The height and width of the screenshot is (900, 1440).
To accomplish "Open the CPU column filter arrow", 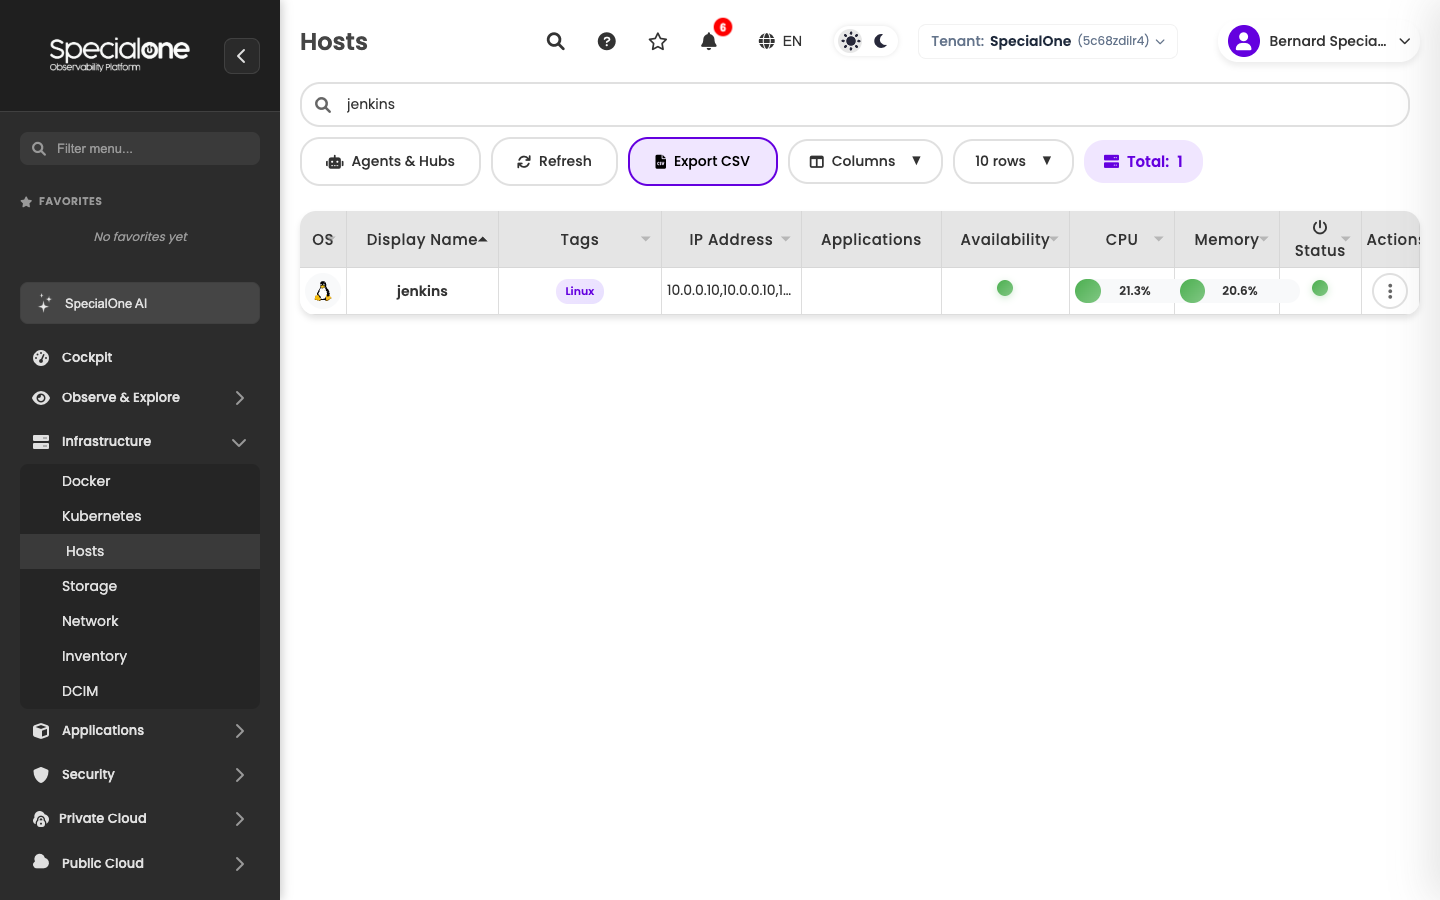I will coord(1159,239).
